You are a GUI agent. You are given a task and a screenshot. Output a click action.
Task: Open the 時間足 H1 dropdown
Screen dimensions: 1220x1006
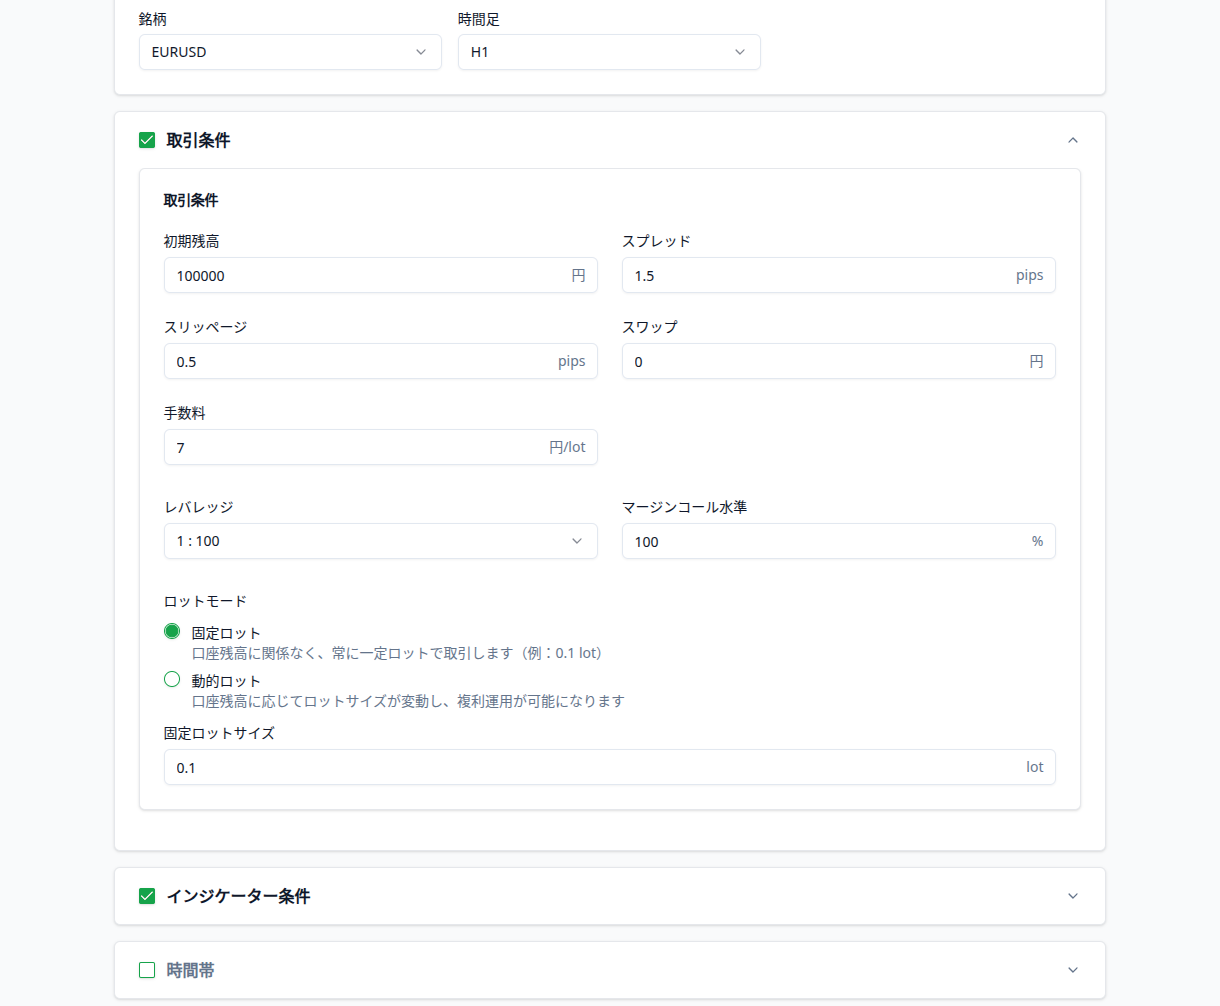(x=609, y=52)
